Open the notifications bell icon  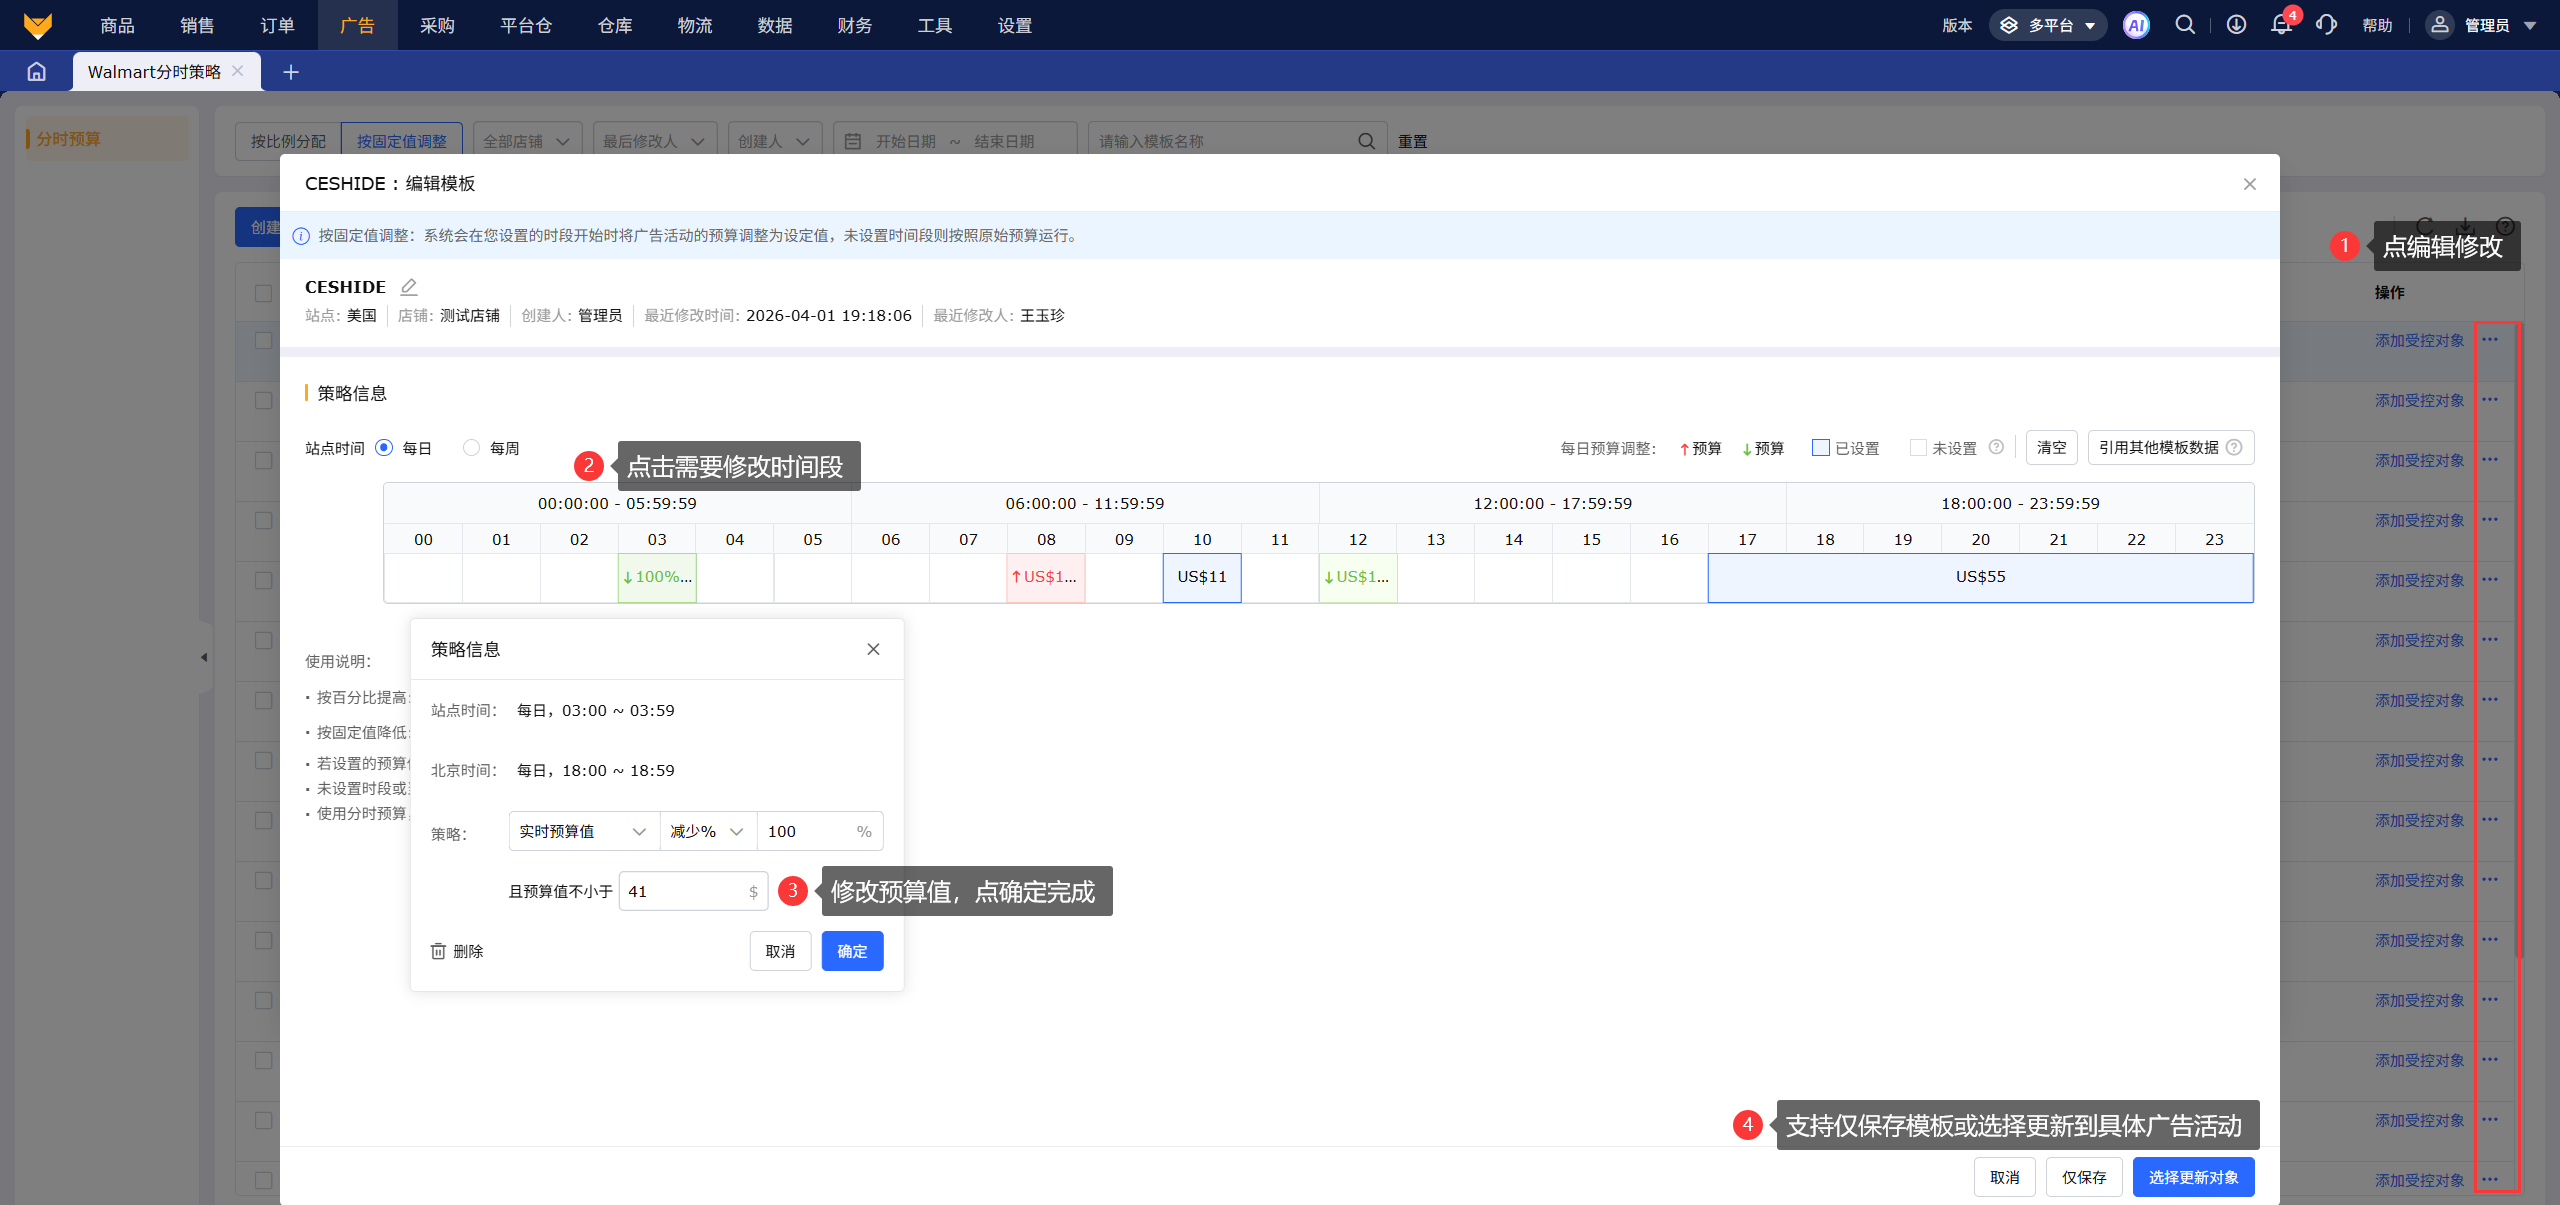pyautogui.click(x=2281, y=25)
